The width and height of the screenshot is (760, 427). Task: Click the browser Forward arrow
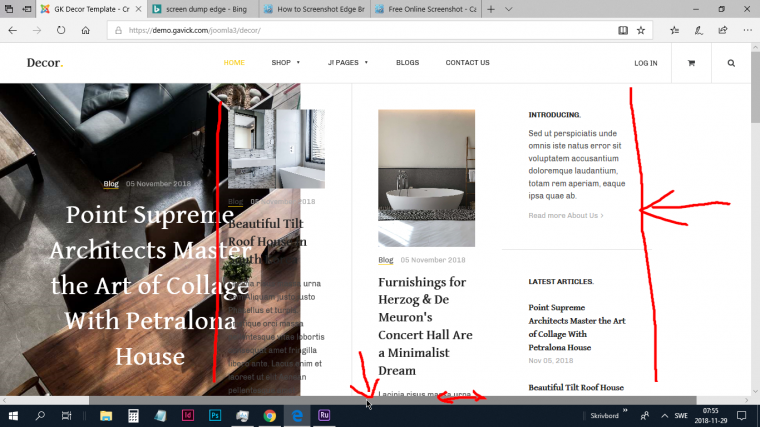[x=37, y=30]
